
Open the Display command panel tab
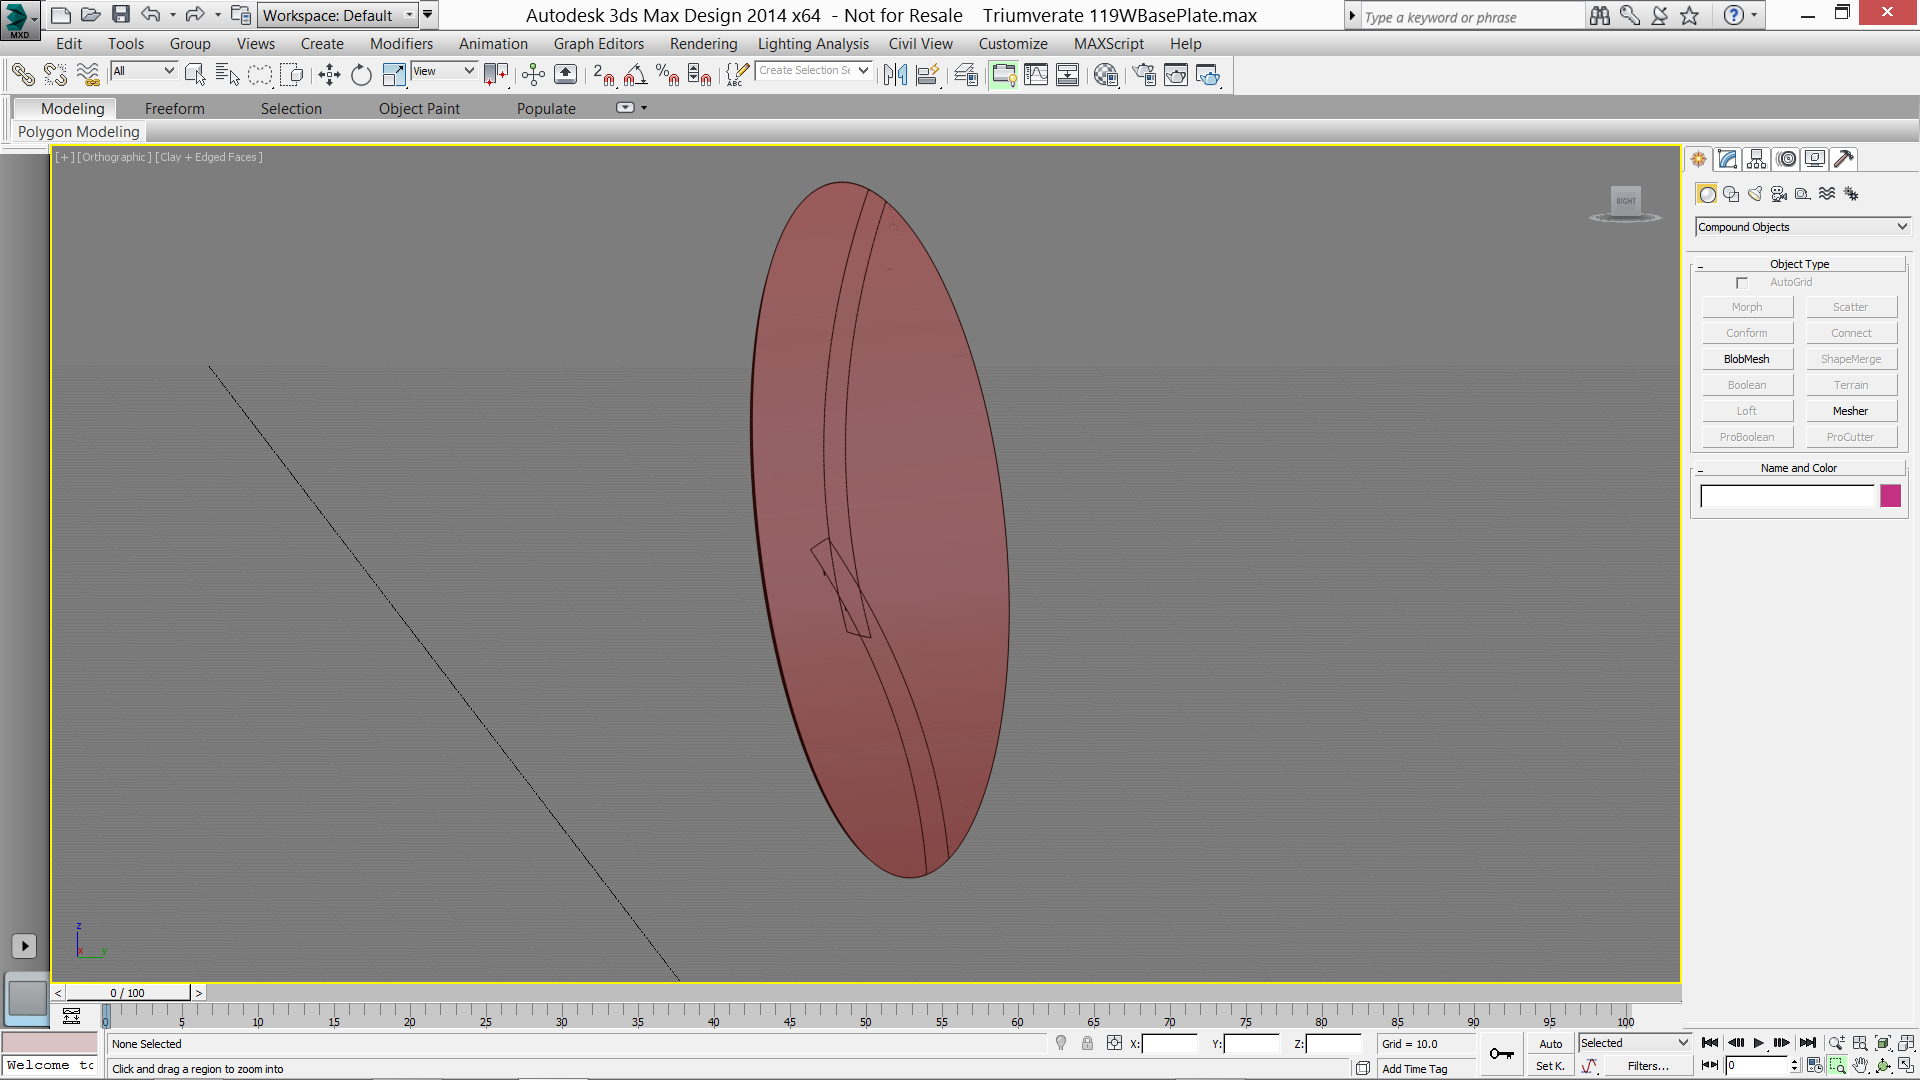coord(1815,159)
